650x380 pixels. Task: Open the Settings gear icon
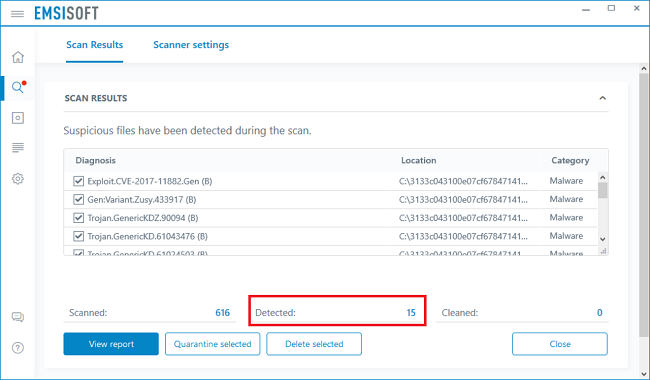point(18,179)
